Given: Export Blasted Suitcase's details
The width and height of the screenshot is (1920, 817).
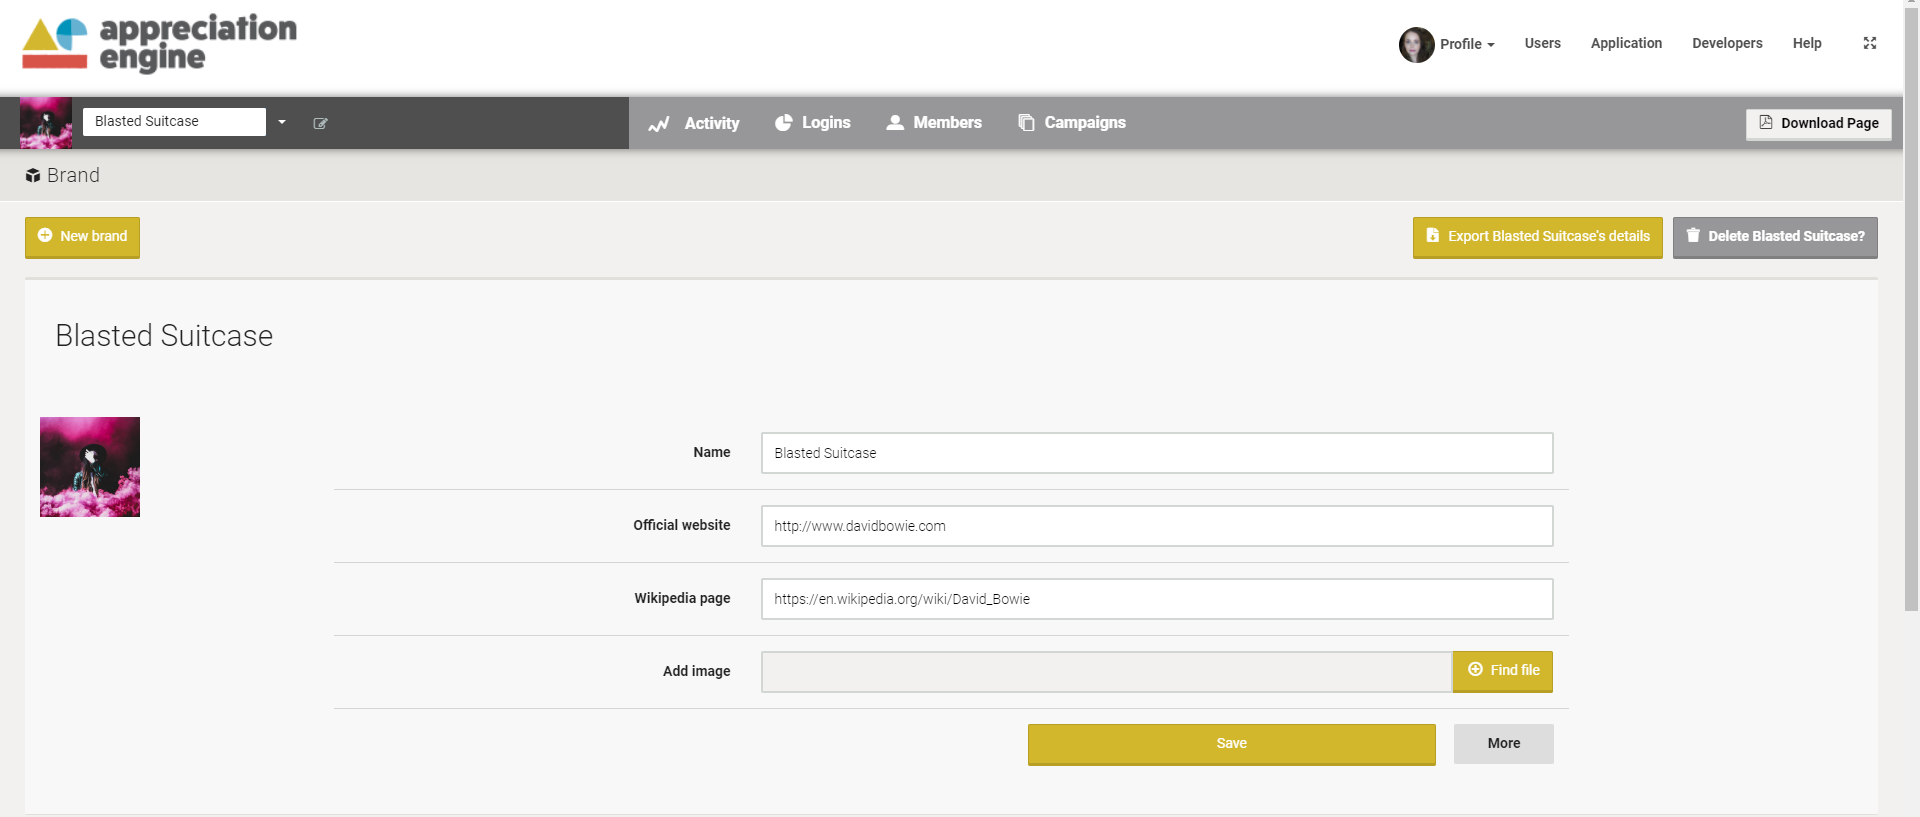Looking at the screenshot, I should coord(1537,237).
